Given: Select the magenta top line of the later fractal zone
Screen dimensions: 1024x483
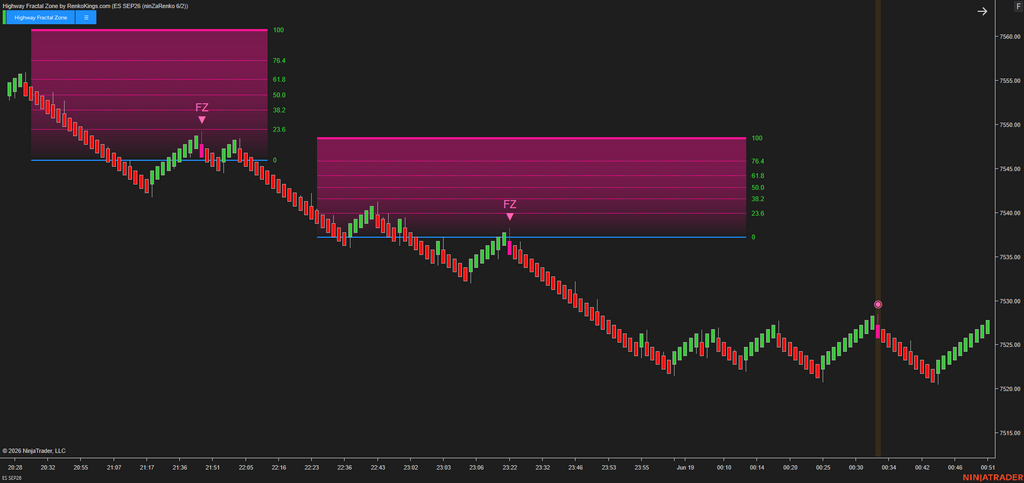Looking at the screenshot, I should 531,138.
